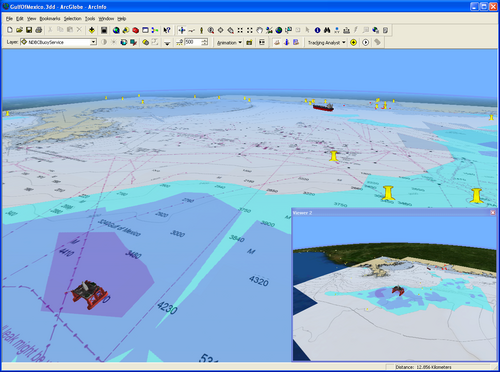Increase the 500 value with spinner arrow
The height and width of the screenshot is (372, 500).
[205, 40]
